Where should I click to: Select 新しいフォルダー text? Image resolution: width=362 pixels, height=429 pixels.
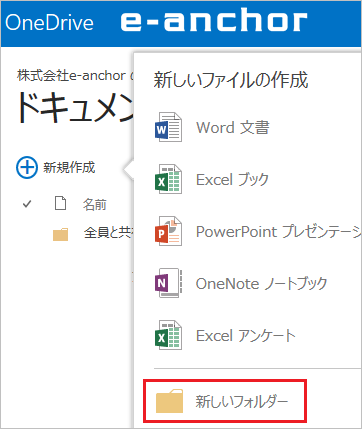242,401
